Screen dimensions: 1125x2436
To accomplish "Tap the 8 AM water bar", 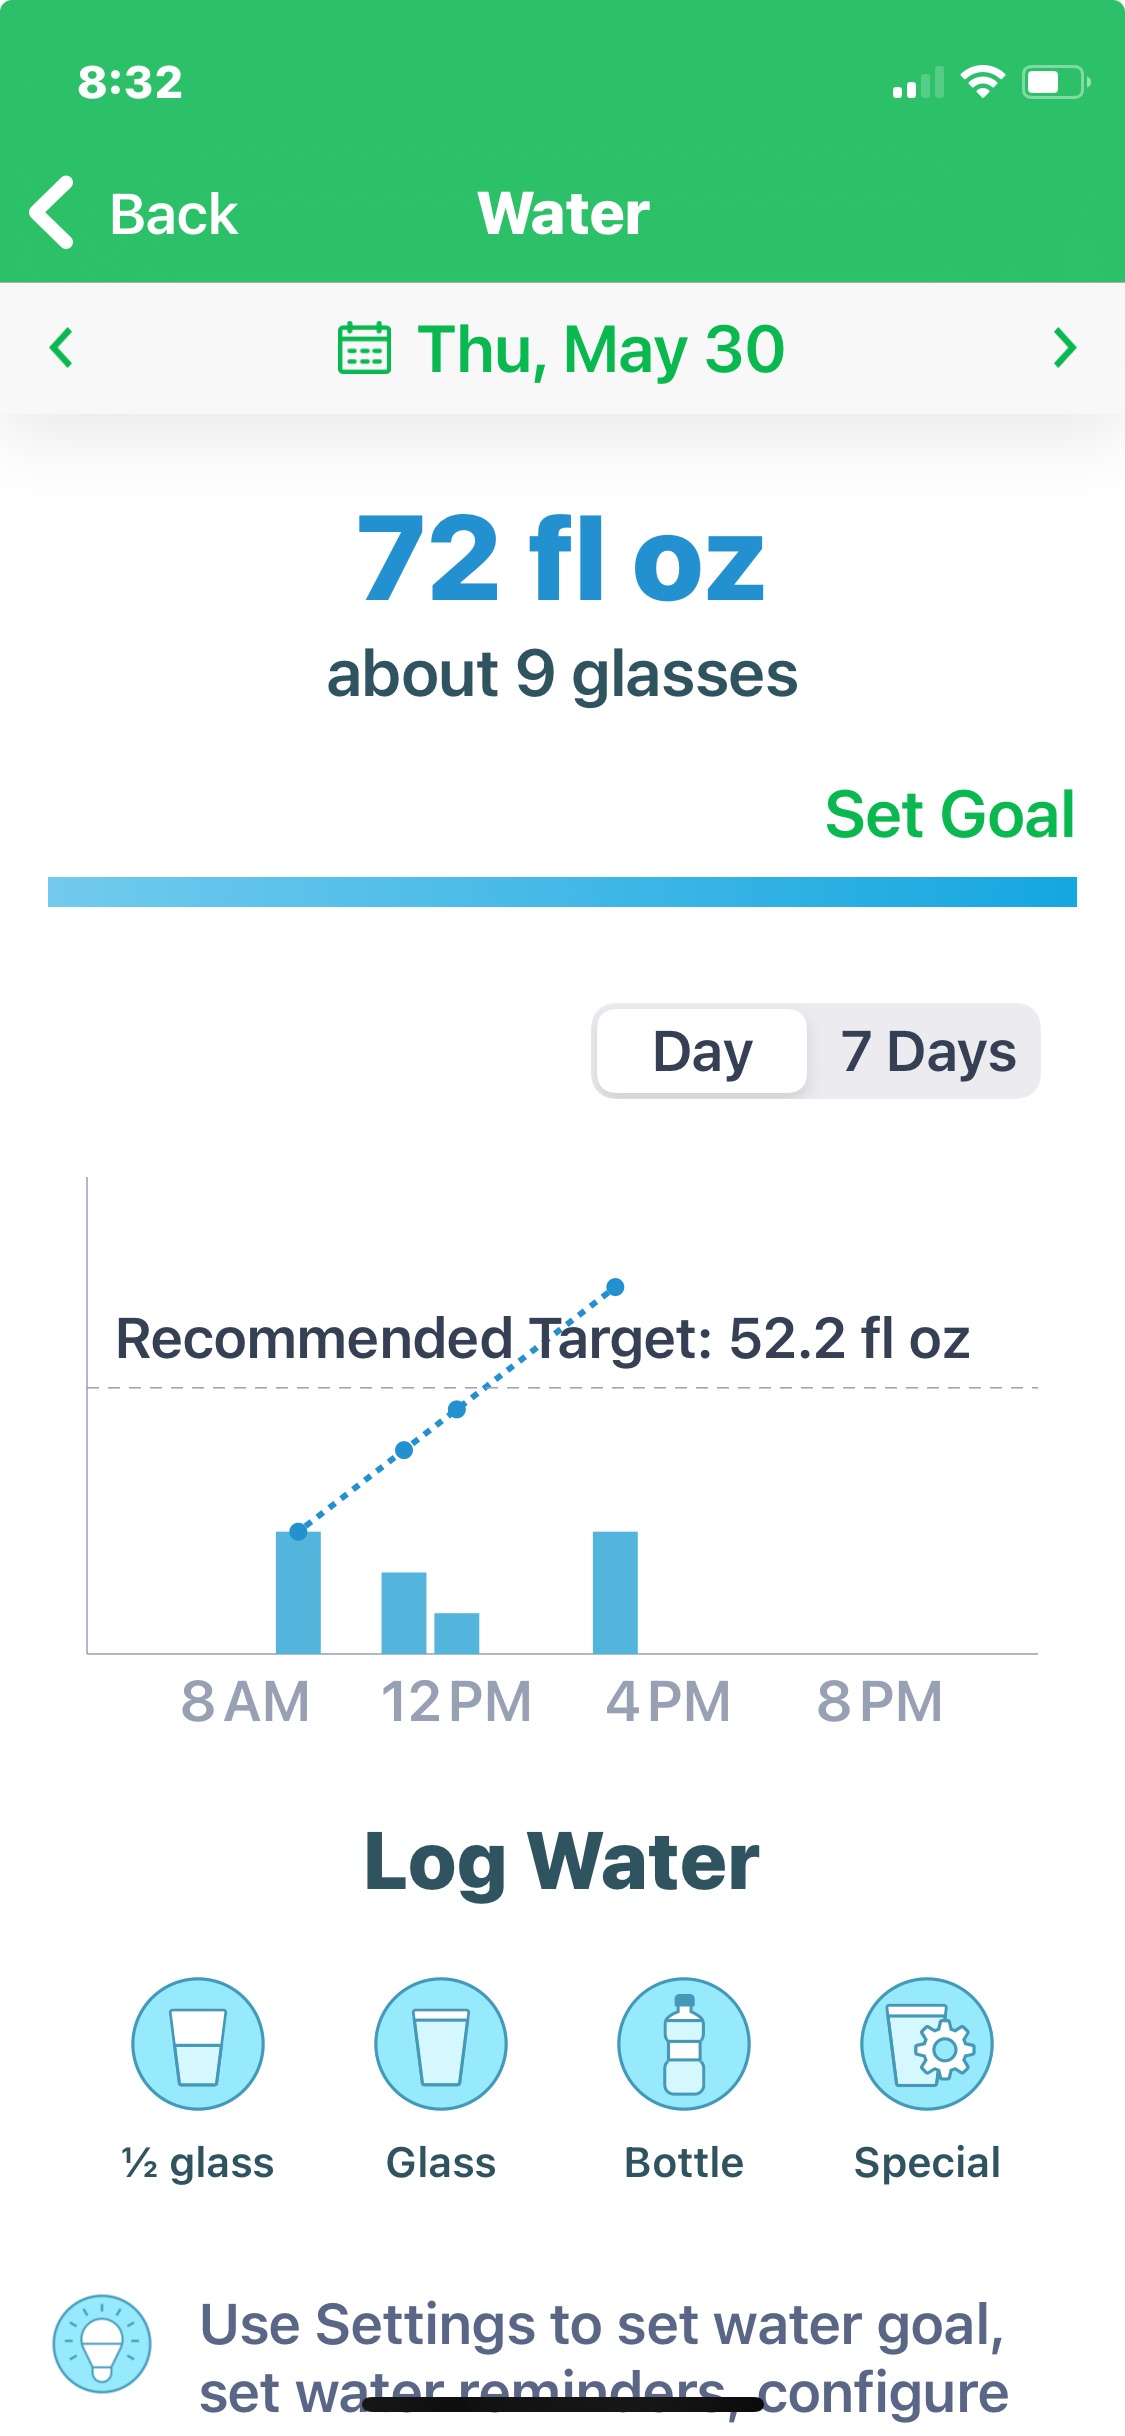I will click(x=298, y=1592).
